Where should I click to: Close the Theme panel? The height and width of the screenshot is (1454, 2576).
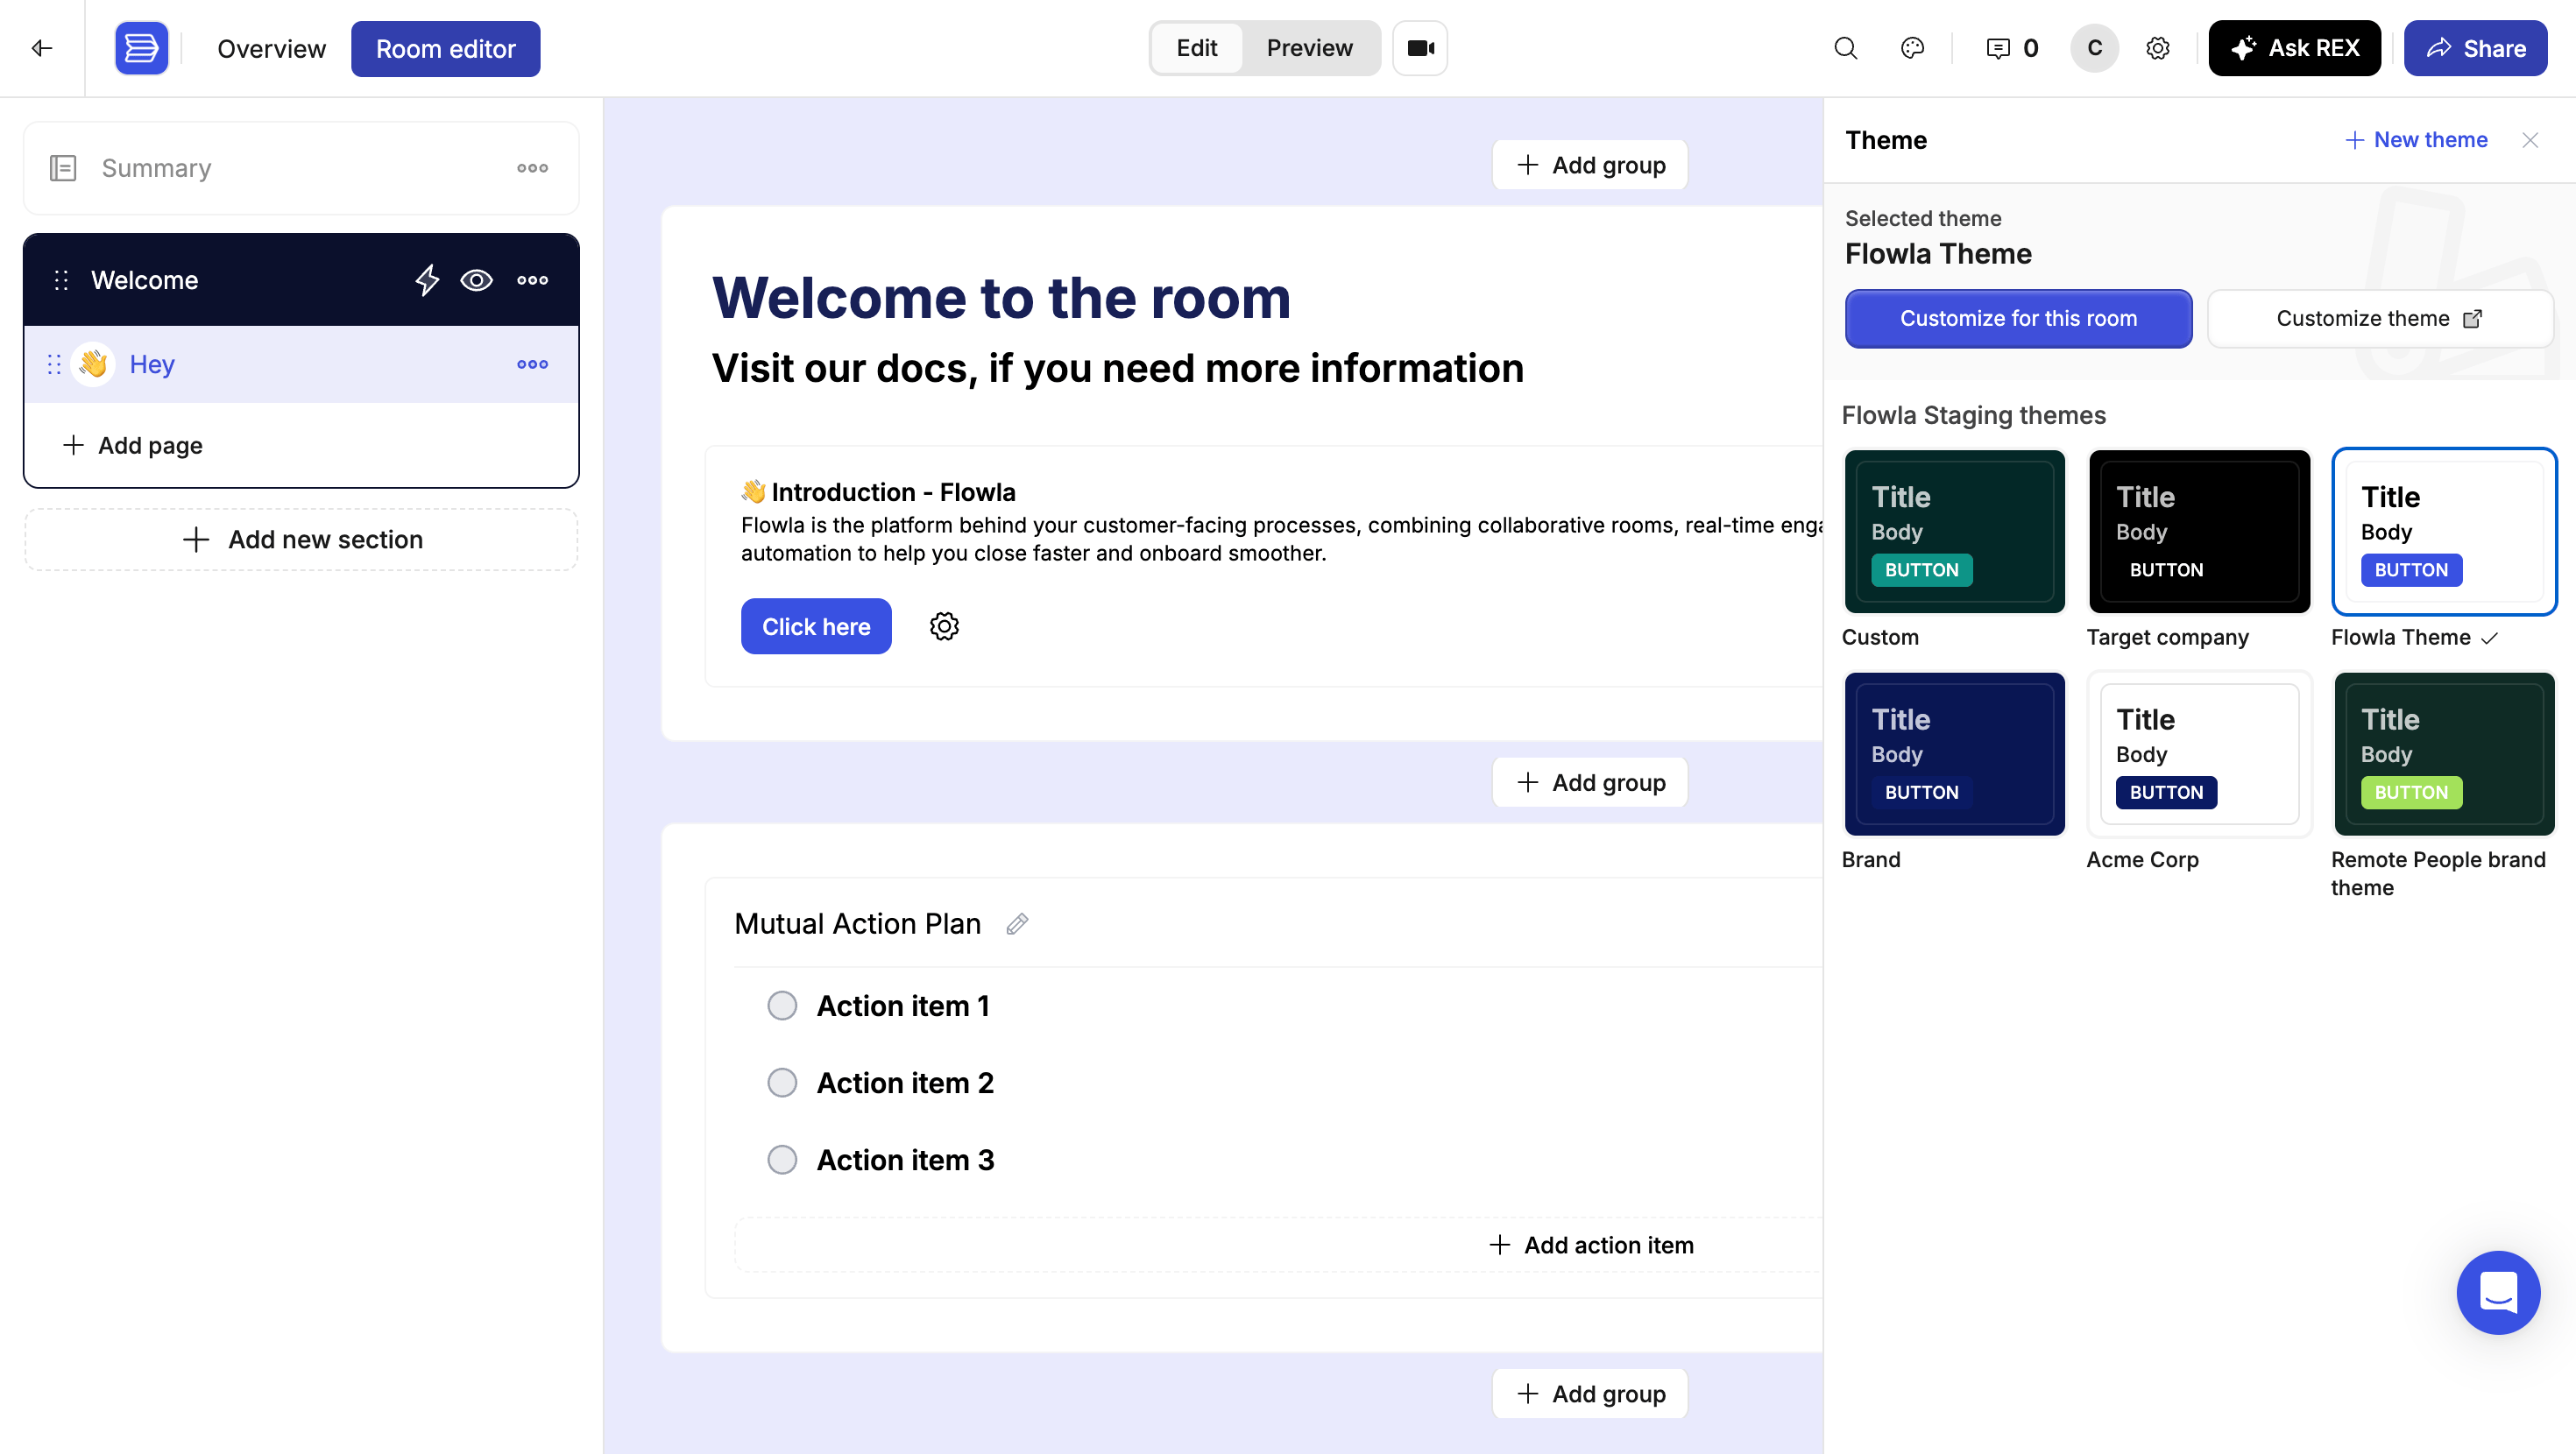pos(2530,140)
